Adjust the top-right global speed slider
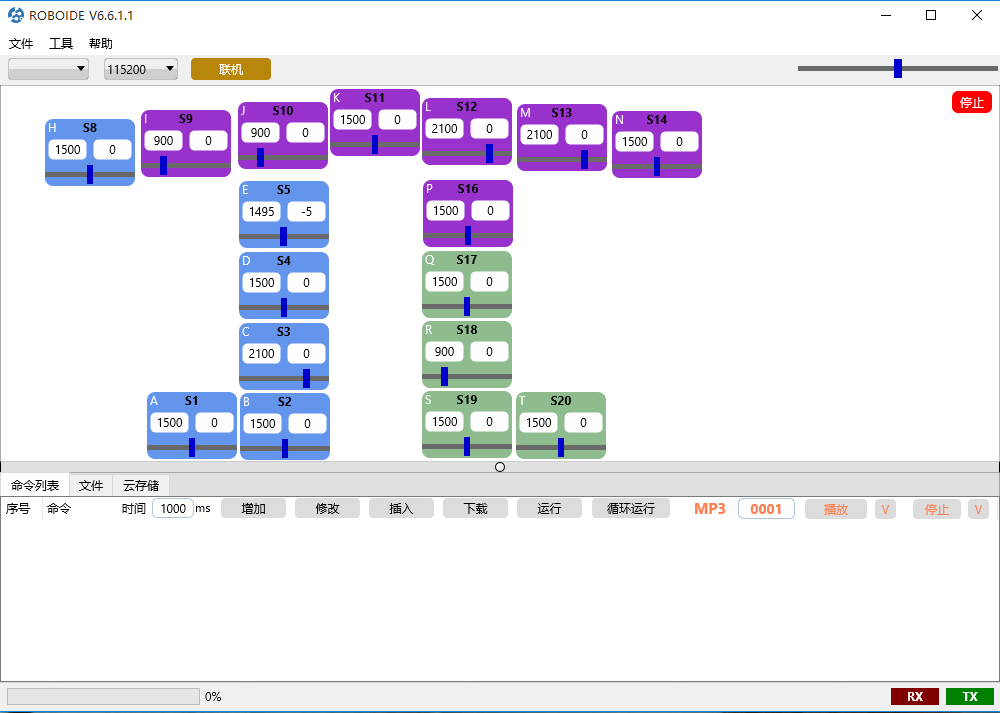Viewport: 1000px width, 713px height. click(x=897, y=68)
